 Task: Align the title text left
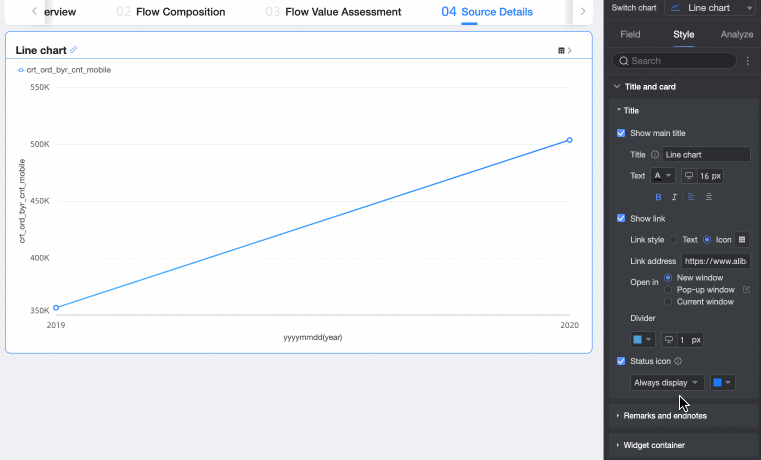click(x=691, y=197)
